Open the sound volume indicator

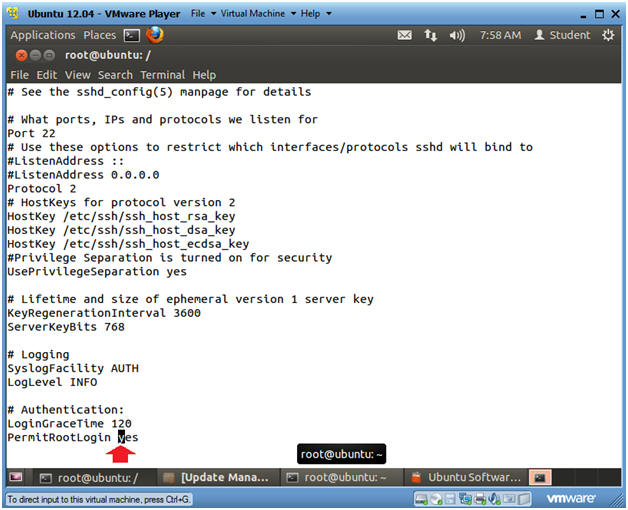pos(457,36)
